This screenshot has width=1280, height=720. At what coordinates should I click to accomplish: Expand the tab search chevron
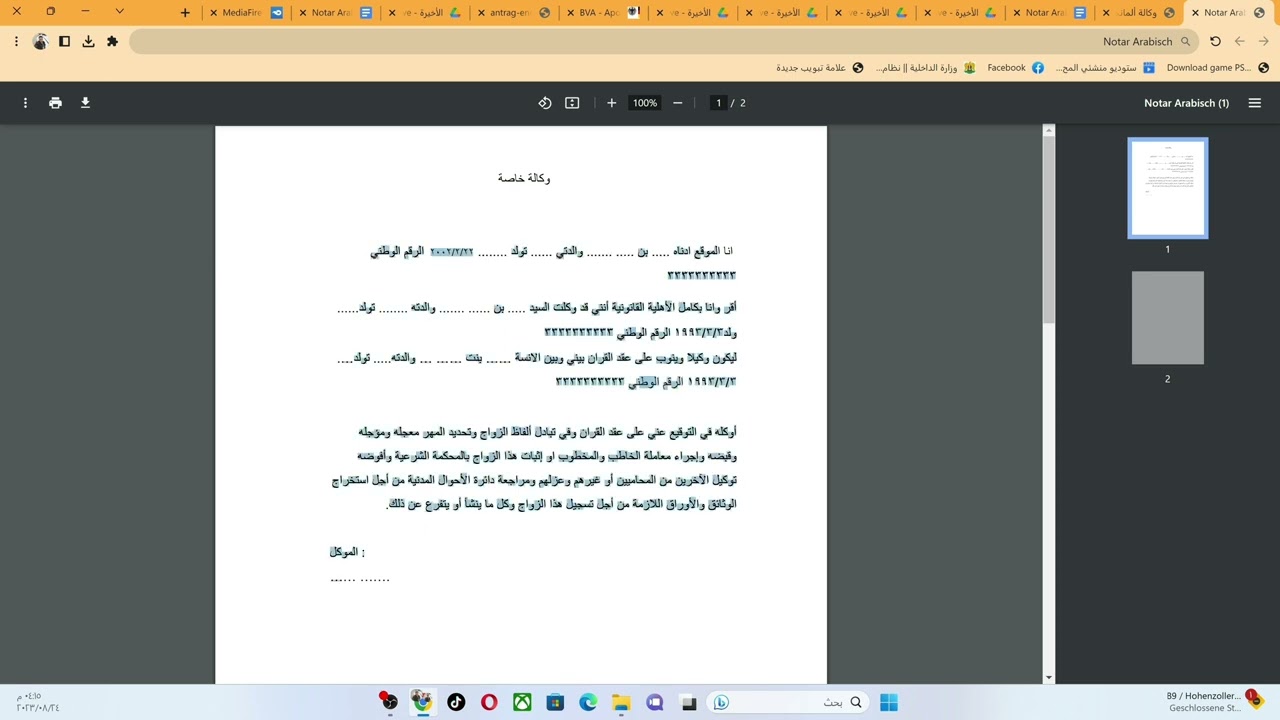coord(119,12)
